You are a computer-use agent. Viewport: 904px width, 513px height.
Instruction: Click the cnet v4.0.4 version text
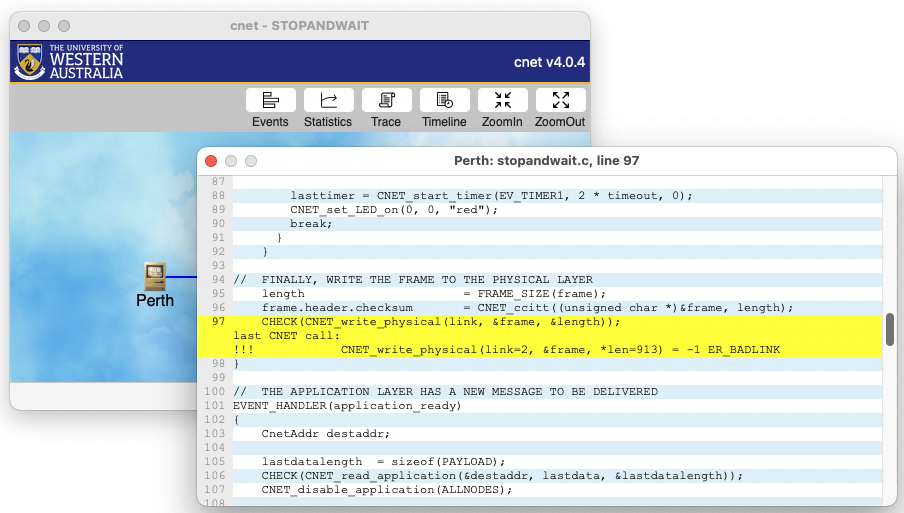tap(549, 62)
